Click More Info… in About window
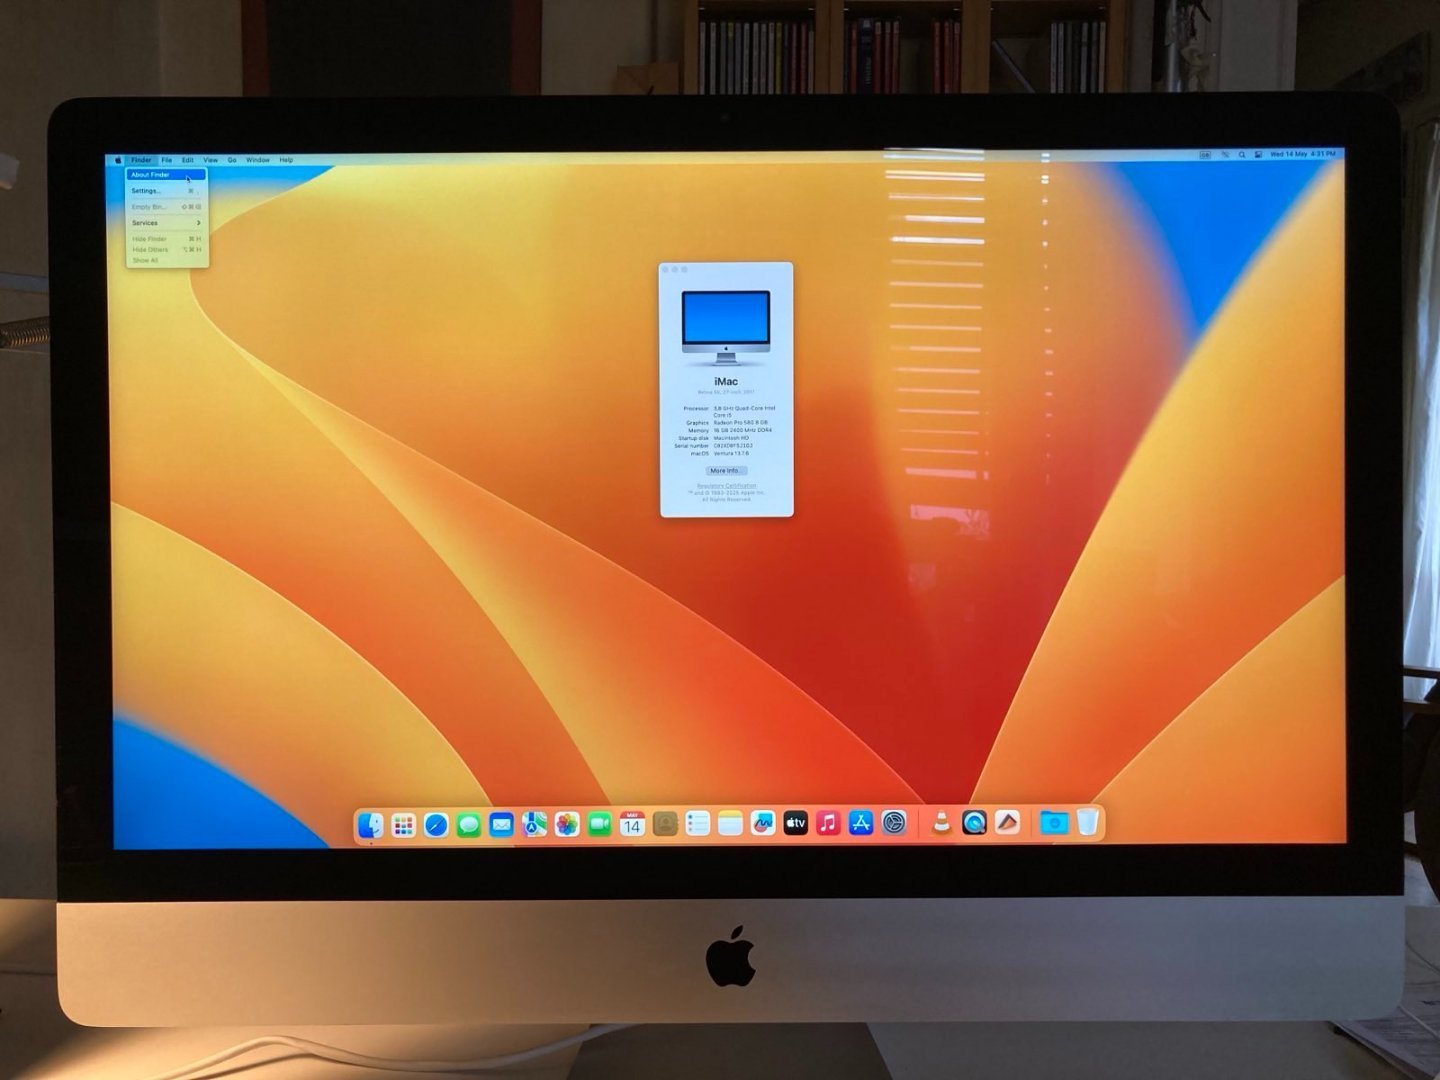The height and width of the screenshot is (1080, 1440). [726, 471]
